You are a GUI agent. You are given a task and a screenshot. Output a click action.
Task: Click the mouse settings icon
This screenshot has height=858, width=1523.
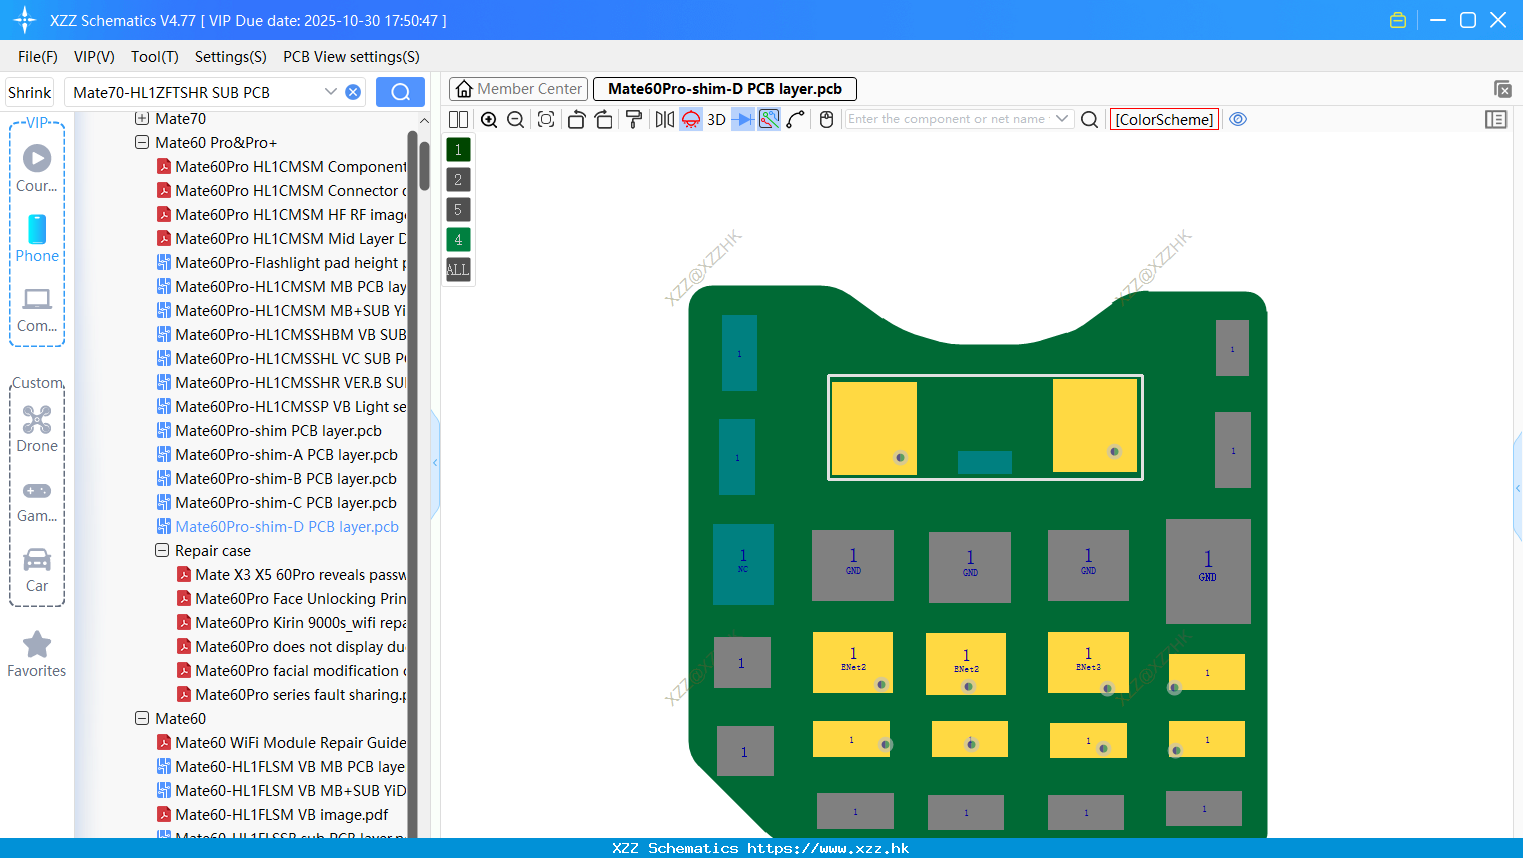click(x=826, y=119)
